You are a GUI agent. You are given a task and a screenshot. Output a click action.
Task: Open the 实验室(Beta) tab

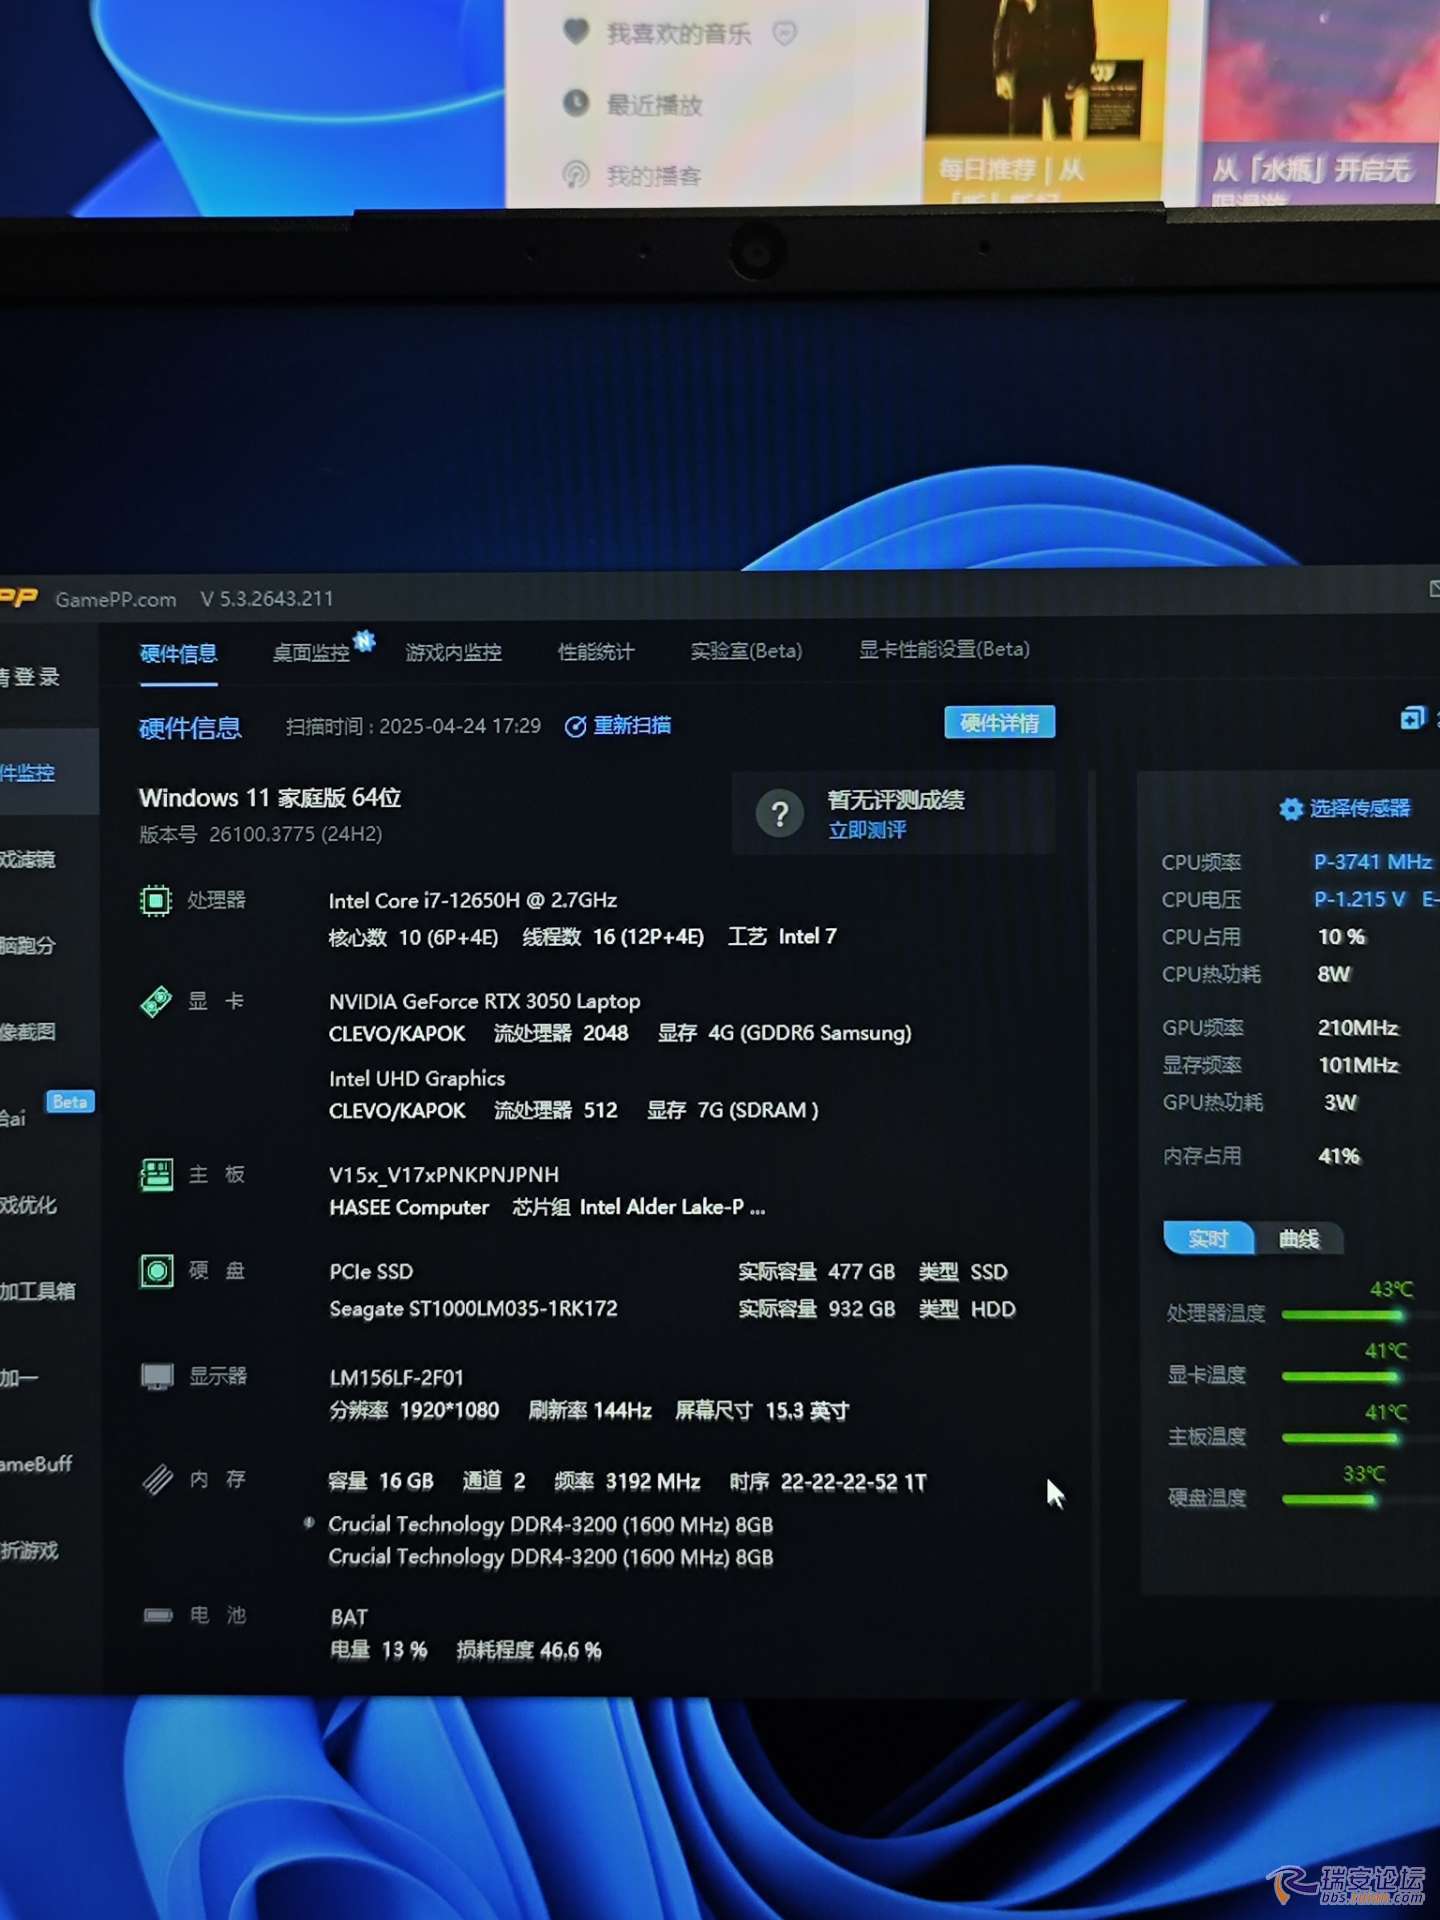click(x=746, y=651)
